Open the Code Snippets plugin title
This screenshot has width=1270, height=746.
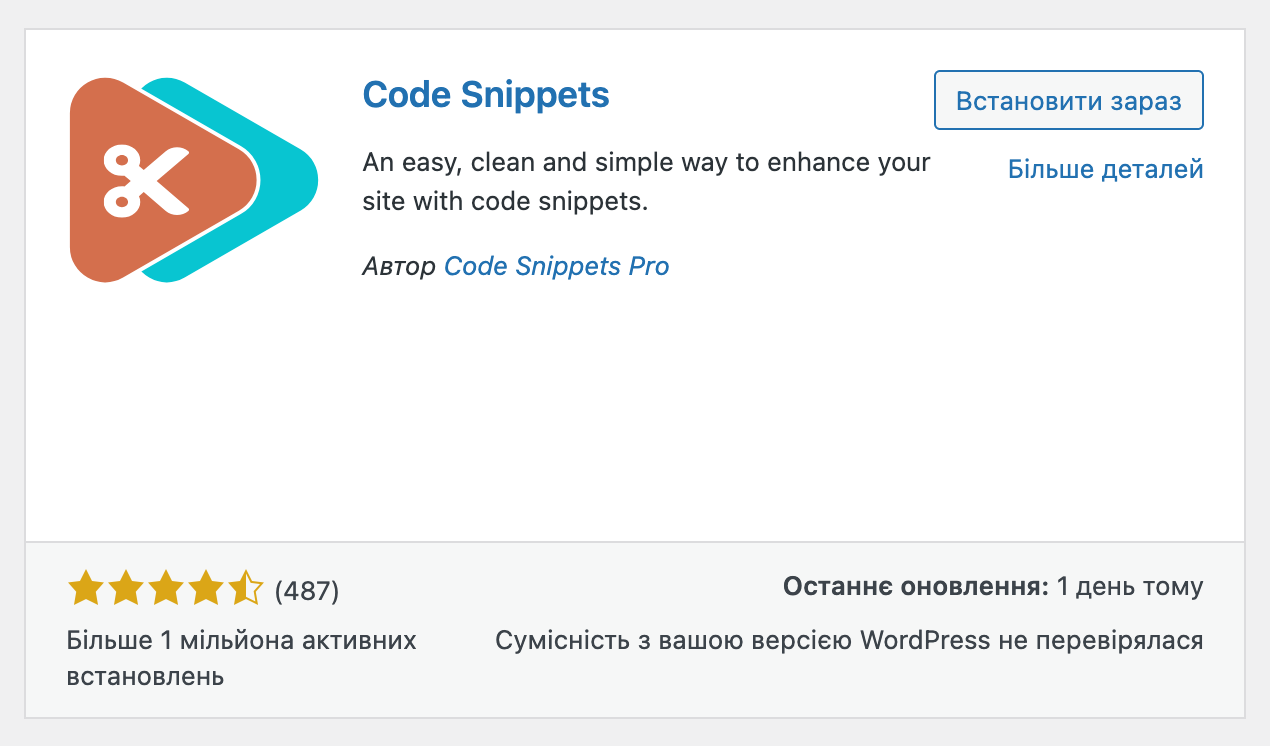[x=486, y=95]
